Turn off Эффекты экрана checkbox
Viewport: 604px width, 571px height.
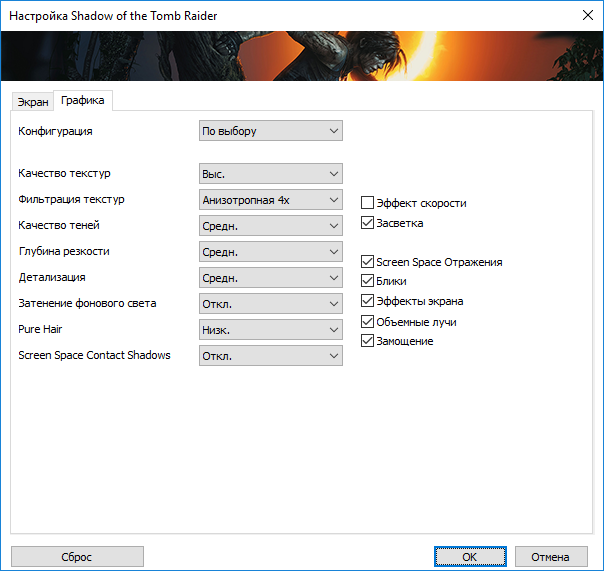pos(368,301)
